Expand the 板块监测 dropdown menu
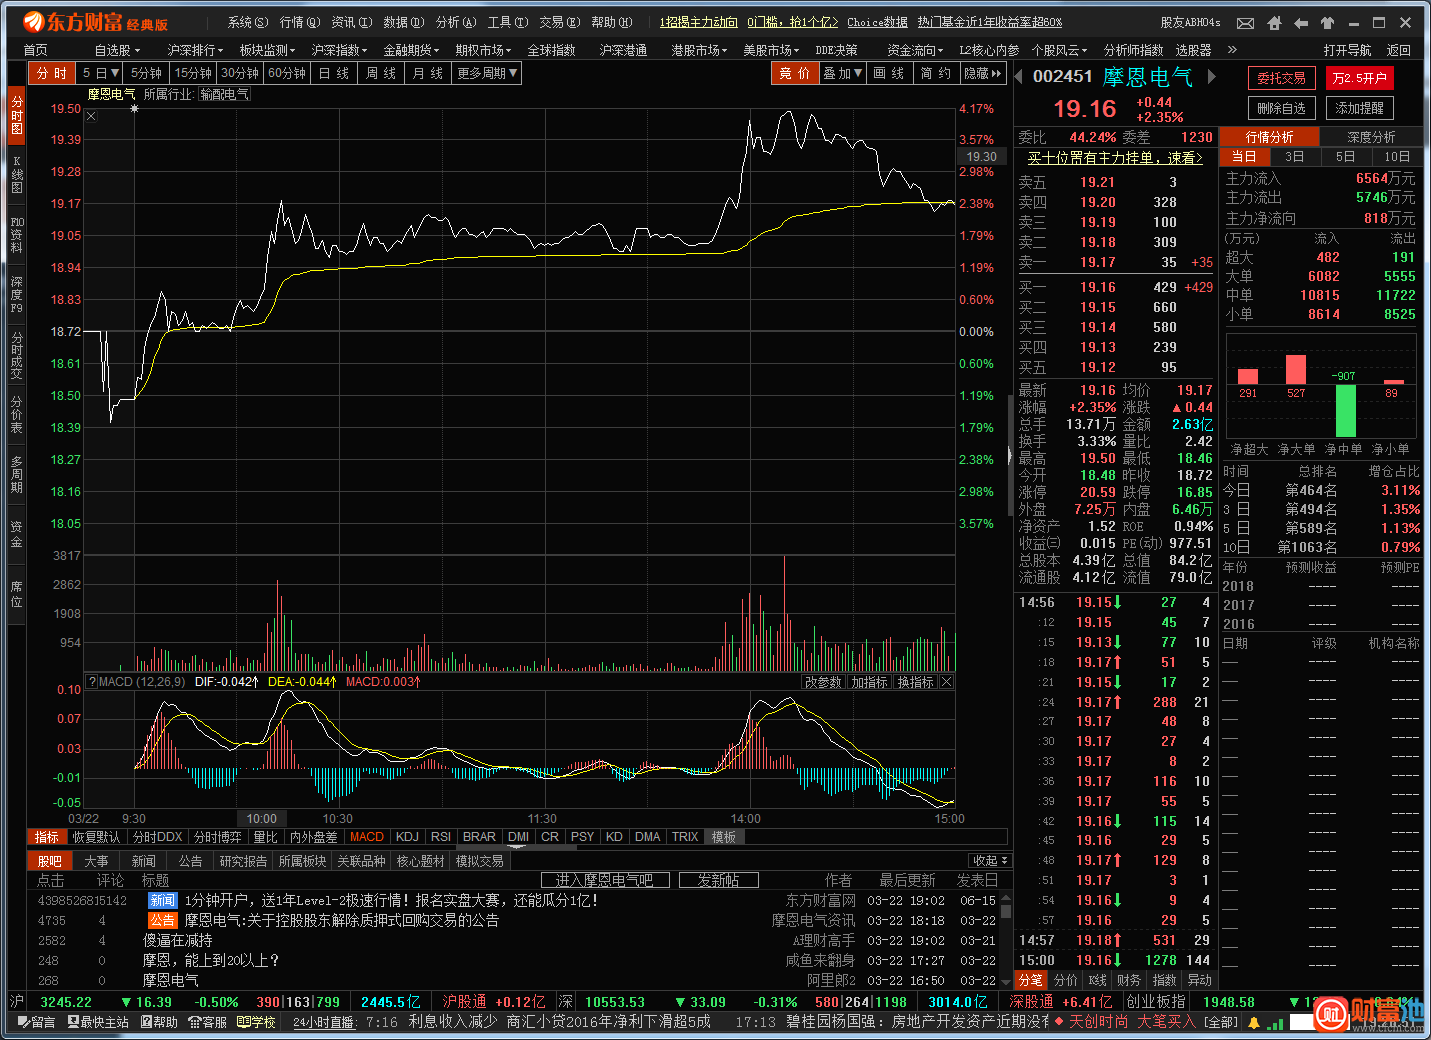 267,49
